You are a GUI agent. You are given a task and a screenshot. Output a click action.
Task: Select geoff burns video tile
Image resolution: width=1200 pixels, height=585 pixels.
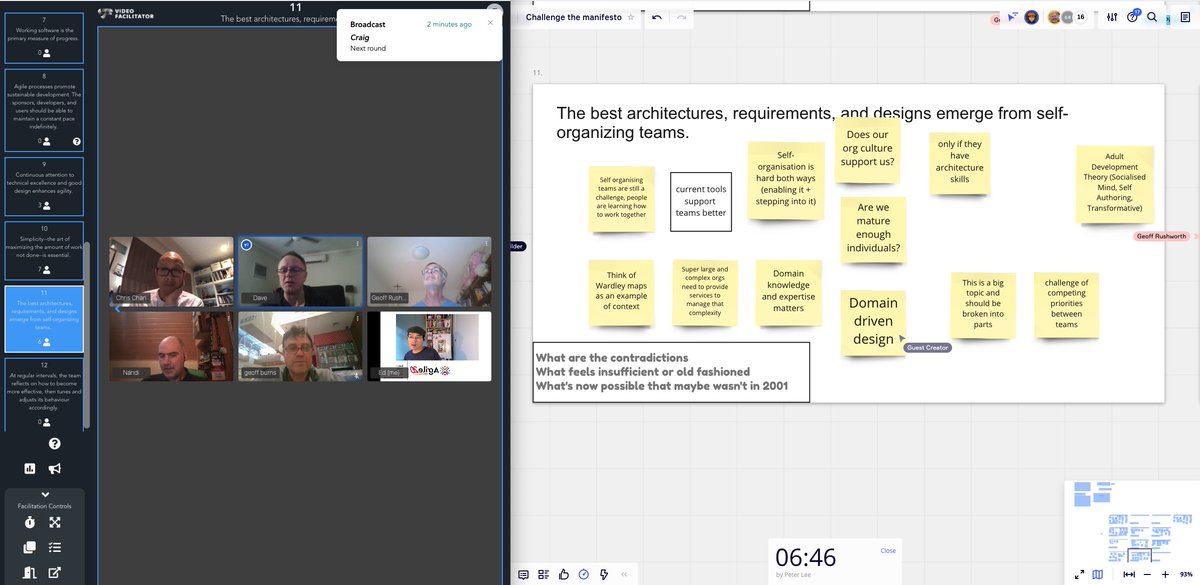[x=300, y=346]
